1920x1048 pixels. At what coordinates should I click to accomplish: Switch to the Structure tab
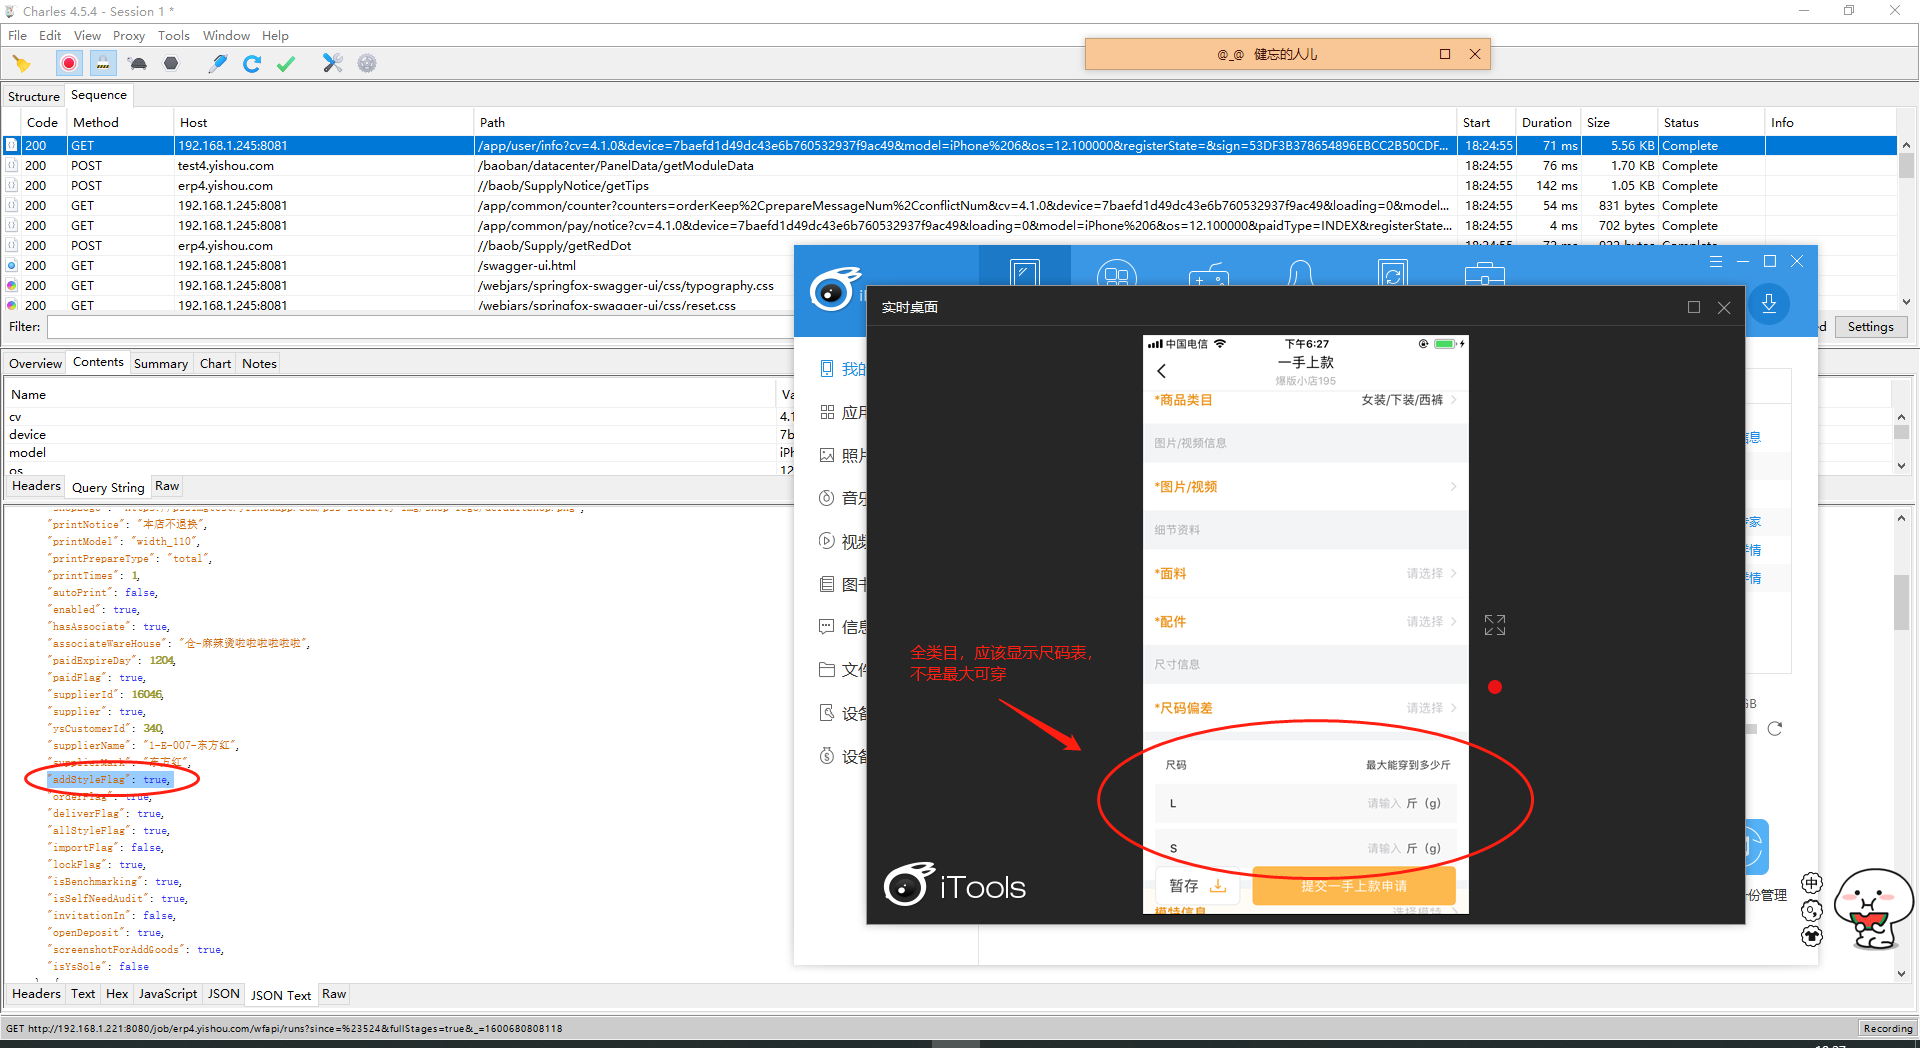(x=34, y=96)
